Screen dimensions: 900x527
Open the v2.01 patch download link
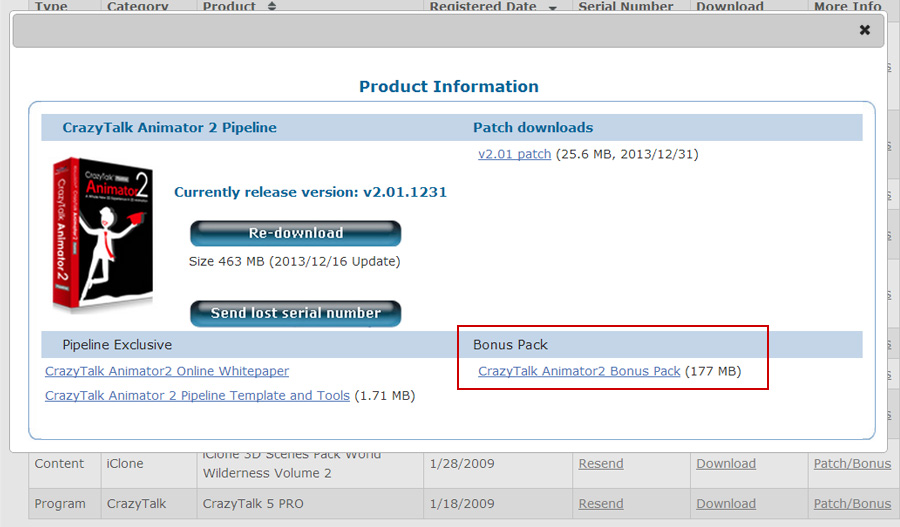[x=514, y=154]
